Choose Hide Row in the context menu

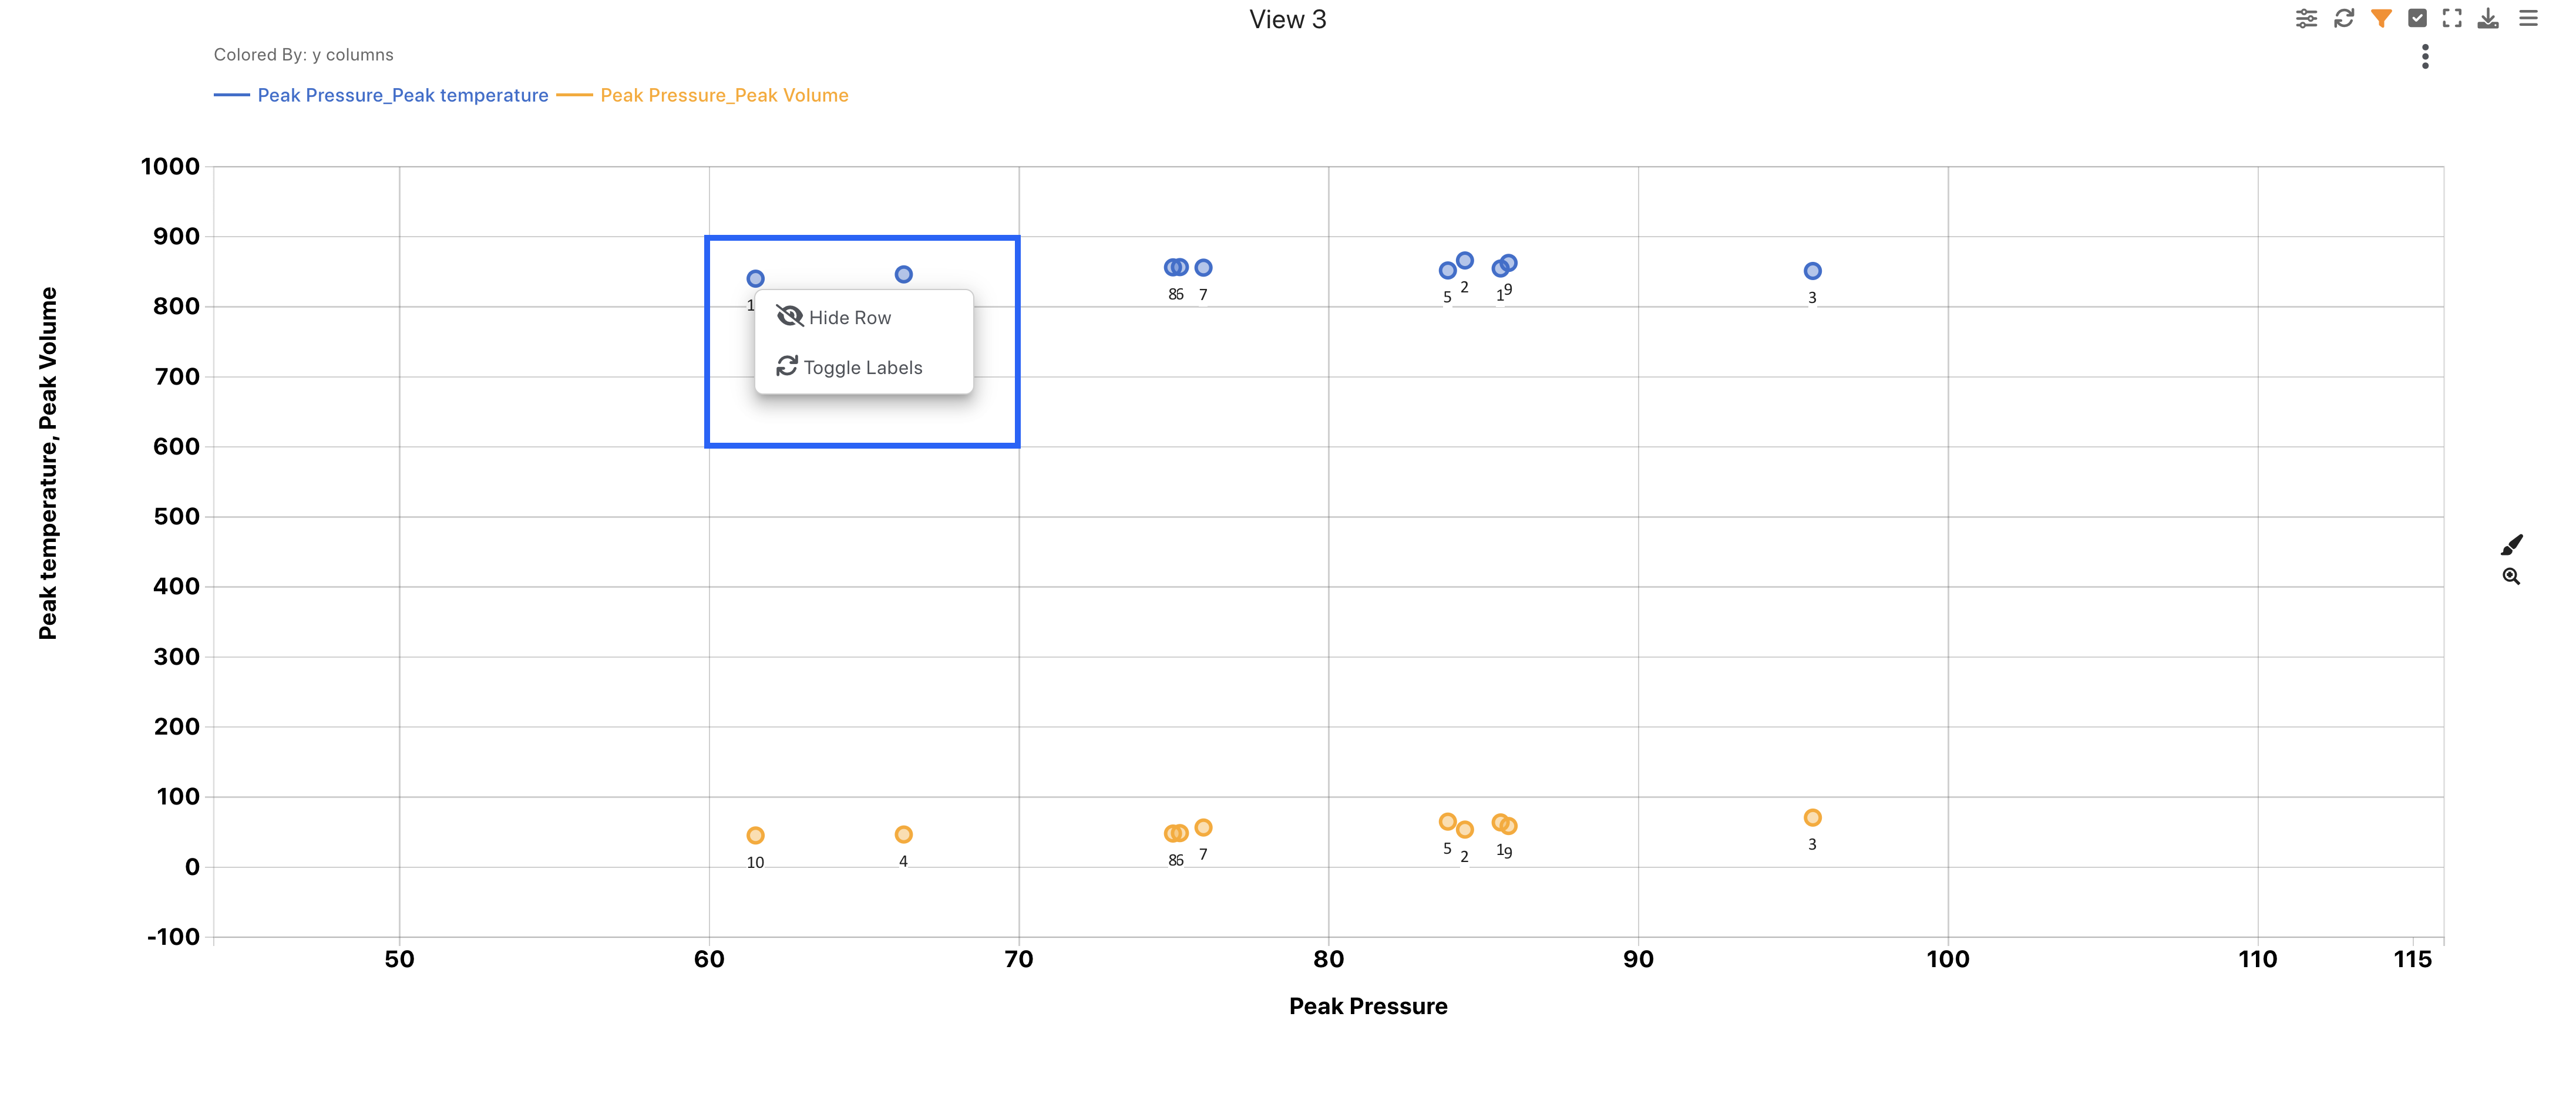[x=849, y=317]
